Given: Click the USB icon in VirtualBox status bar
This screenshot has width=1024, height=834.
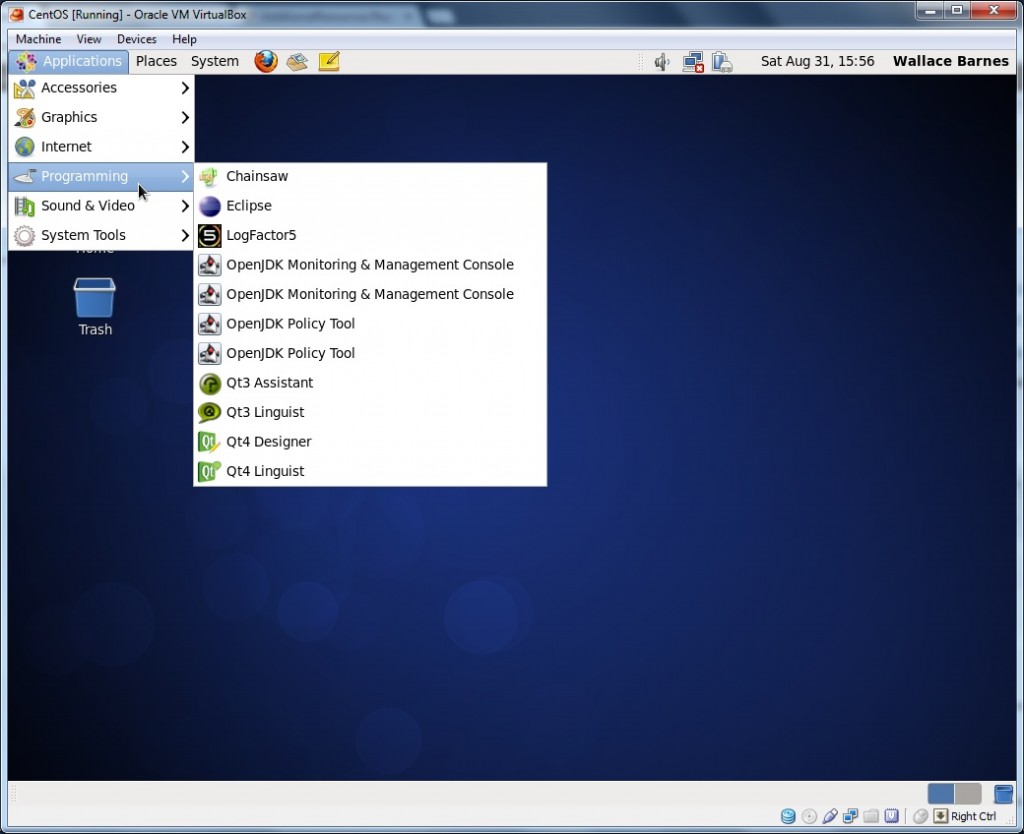Looking at the screenshot, I should 830,815.
